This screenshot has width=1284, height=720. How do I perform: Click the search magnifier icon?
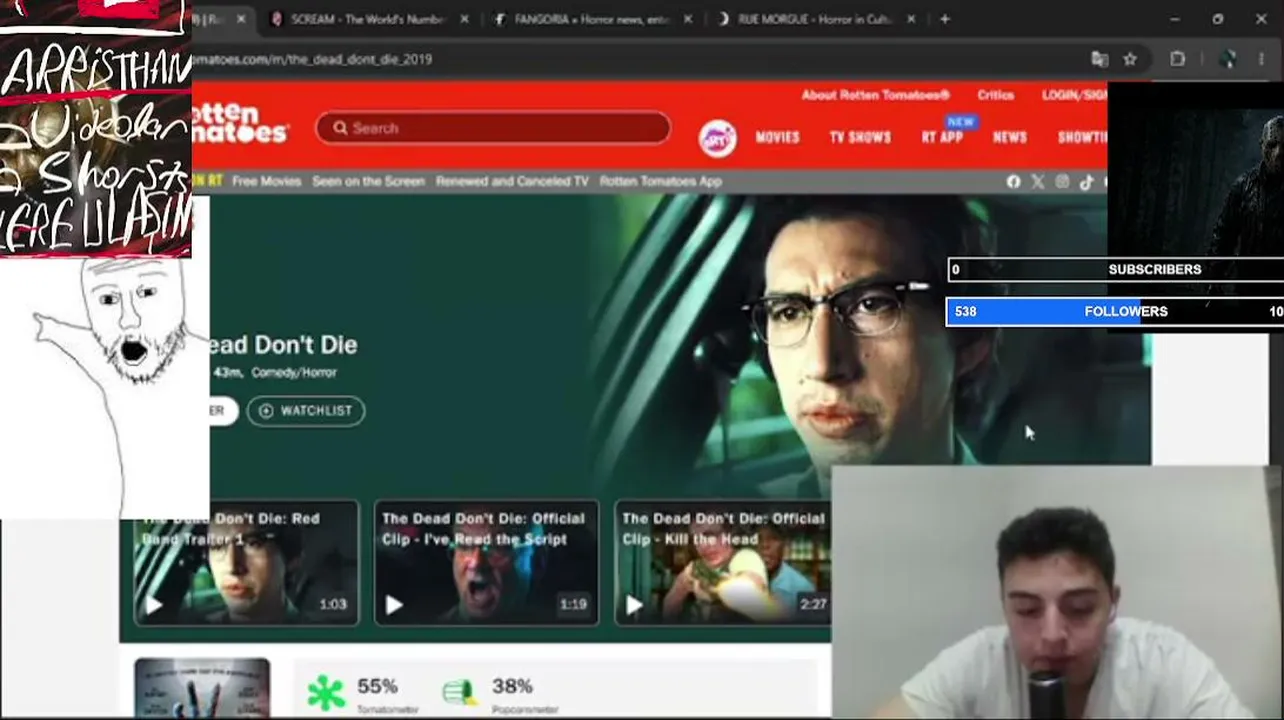pyautogui.click(x=340, y=128)
